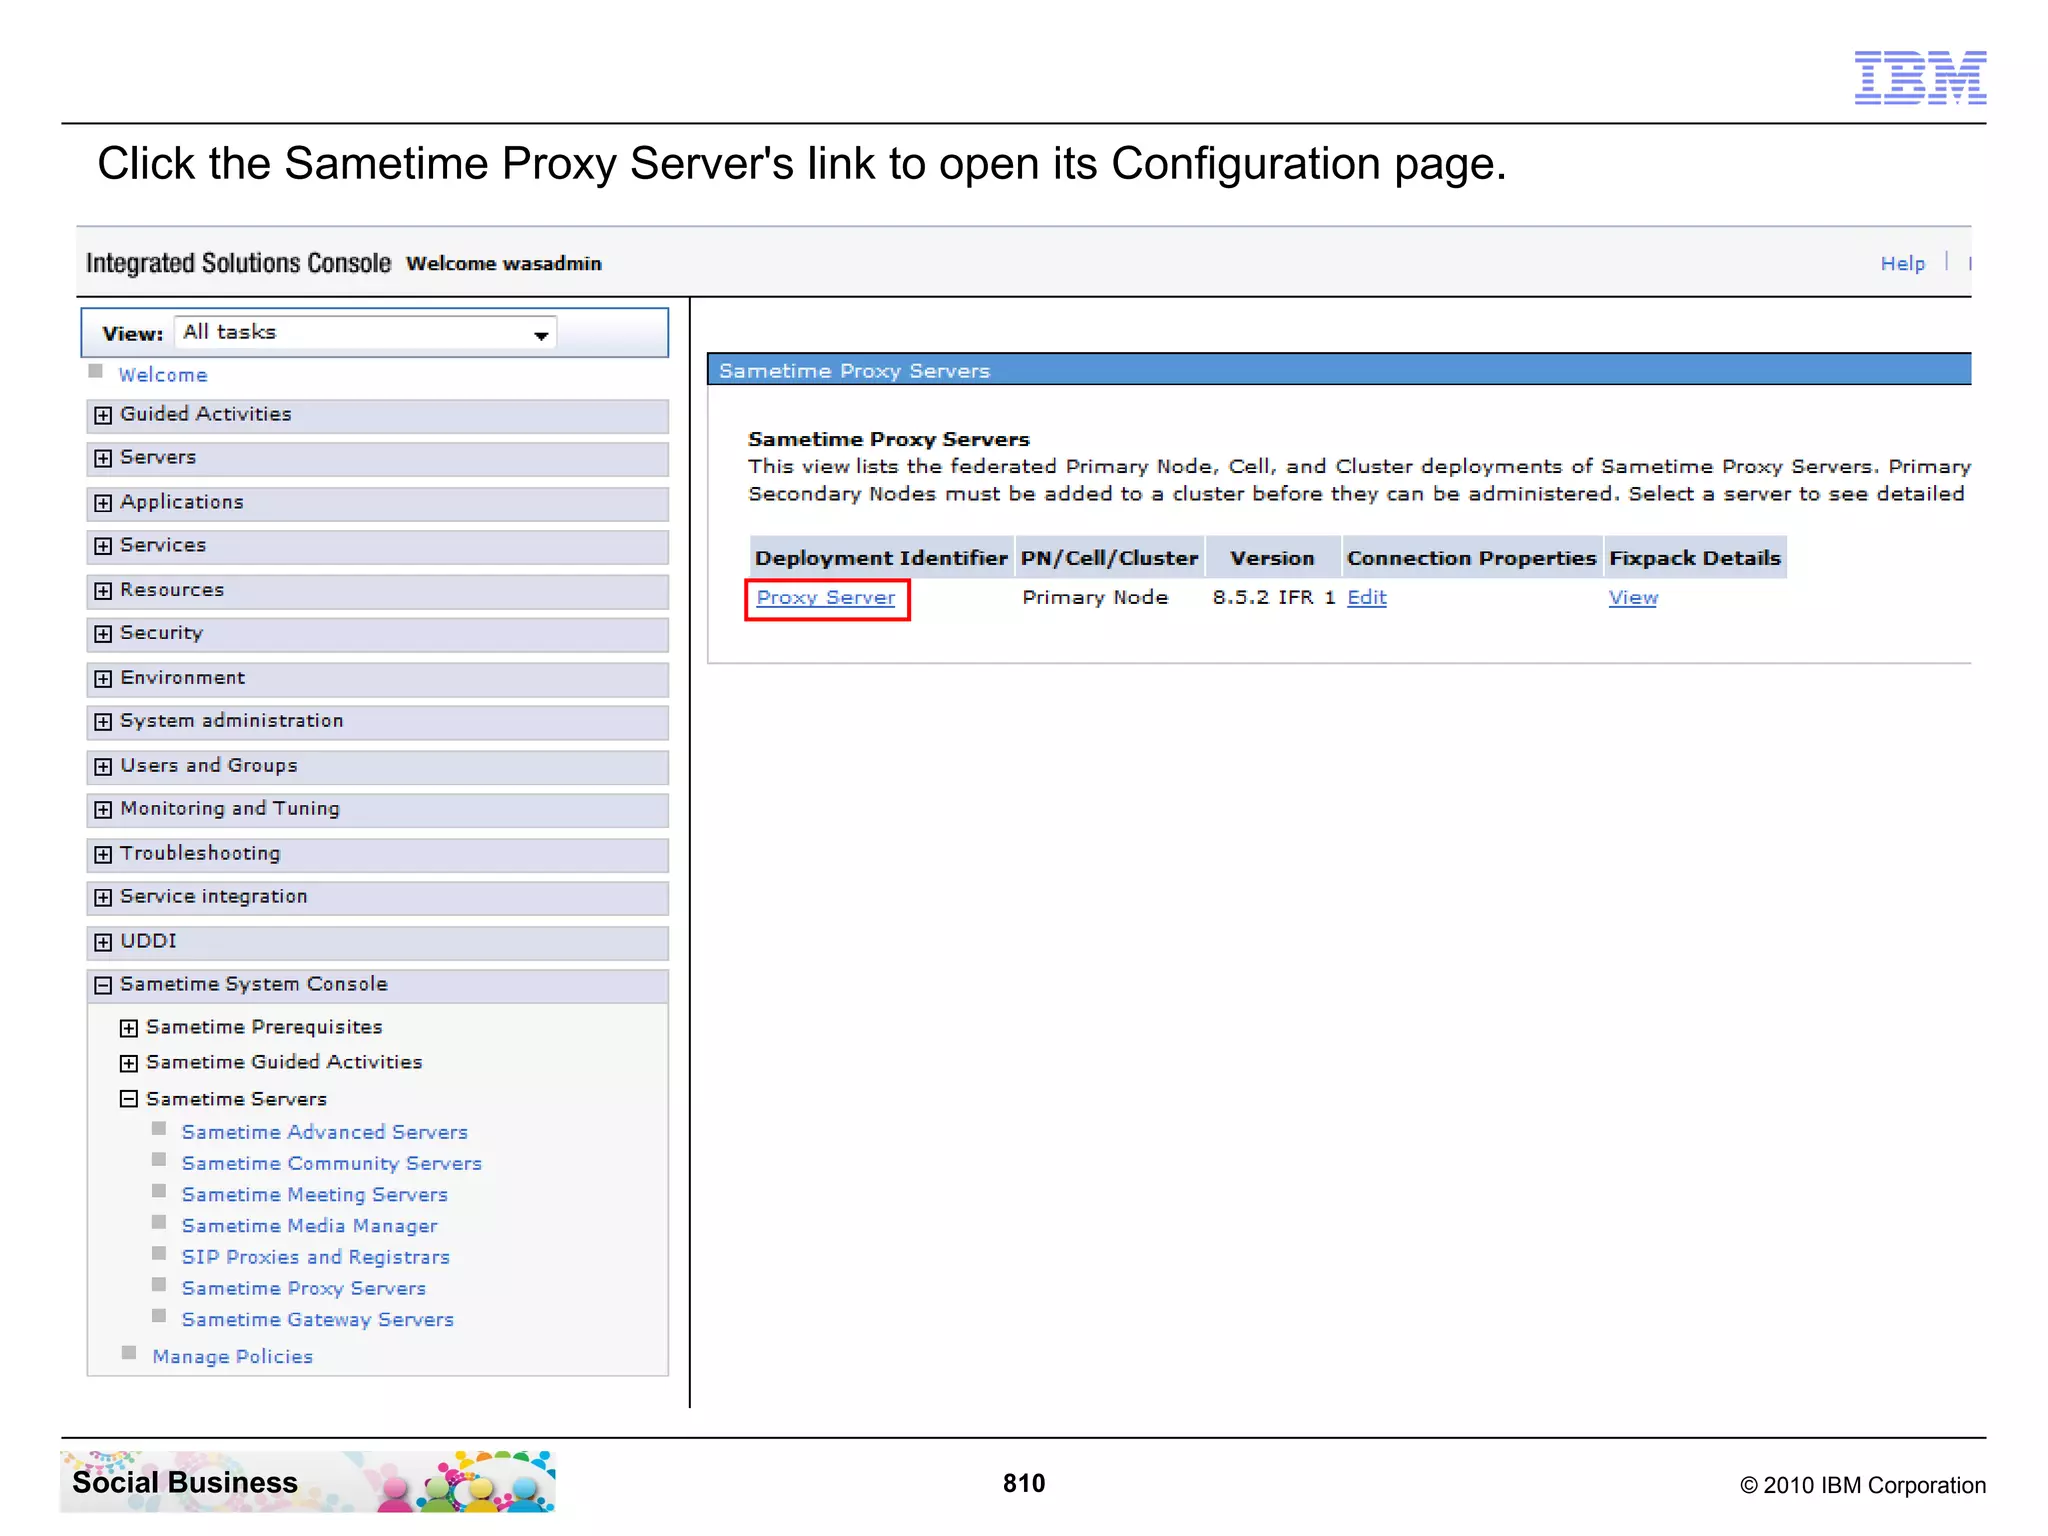This screenshot has height=1536, width=2048.
Task: Collapse the Sametime Servers node
Action: 129,1099
